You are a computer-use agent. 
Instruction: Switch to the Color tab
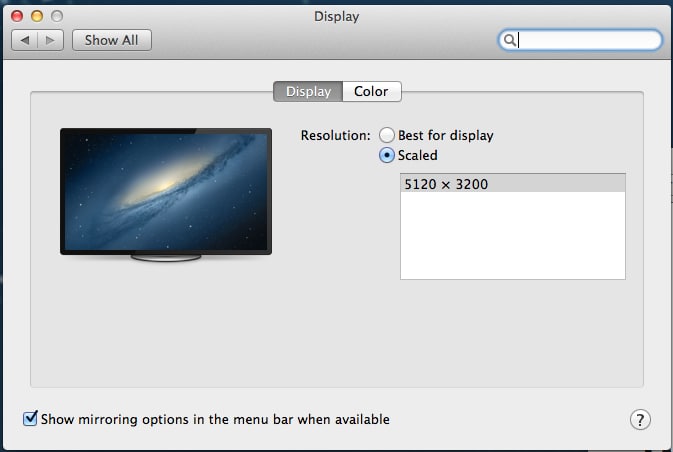372,91
